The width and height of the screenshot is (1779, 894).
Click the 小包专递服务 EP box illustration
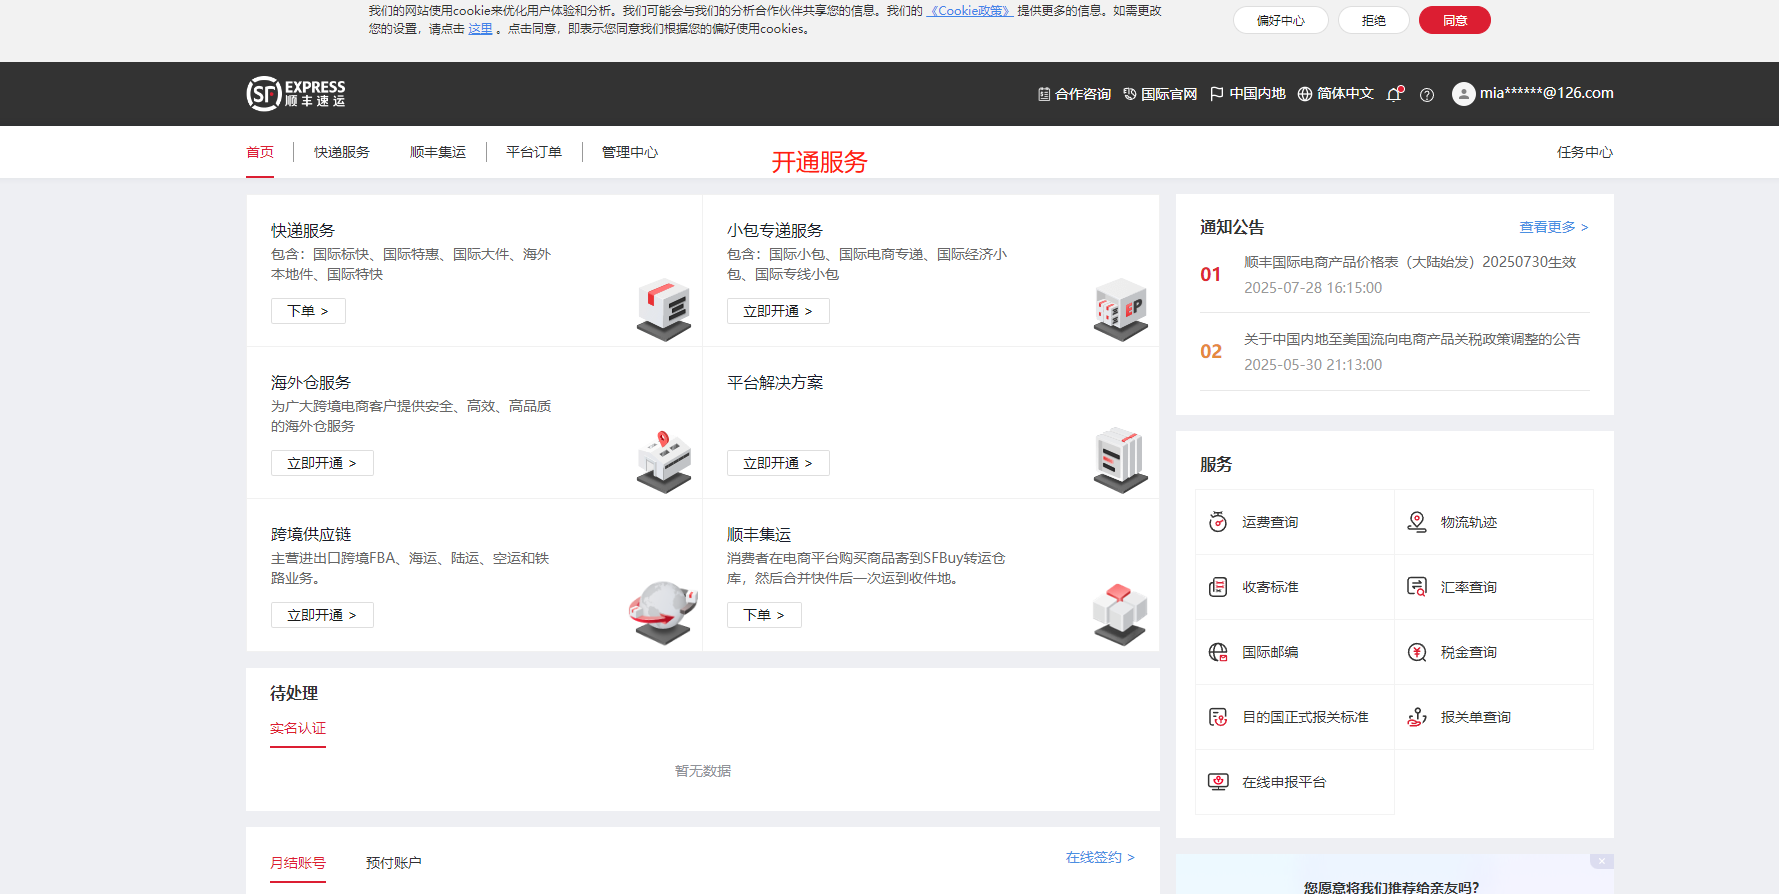(x=1120, y=310)
